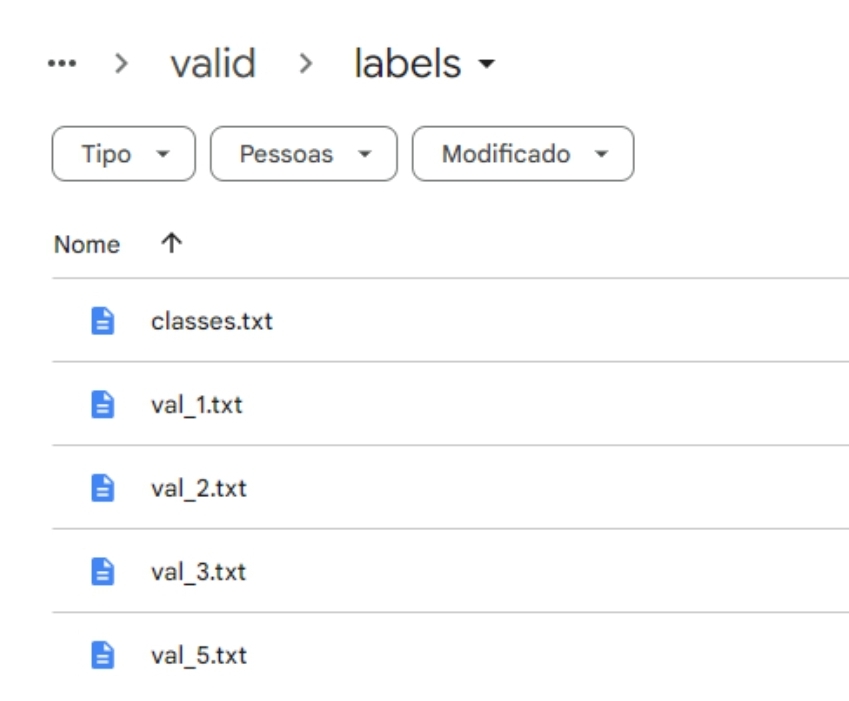Image resolution: width=849 pixels, height=701 pixels.
Task: Click the document icon next to val_5.txt
Action: (x=102, y=655)
